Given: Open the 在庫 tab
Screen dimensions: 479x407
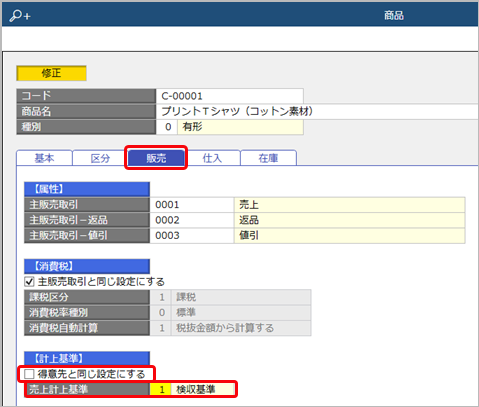Looking at the screenshot, I should tap(268, 158).
